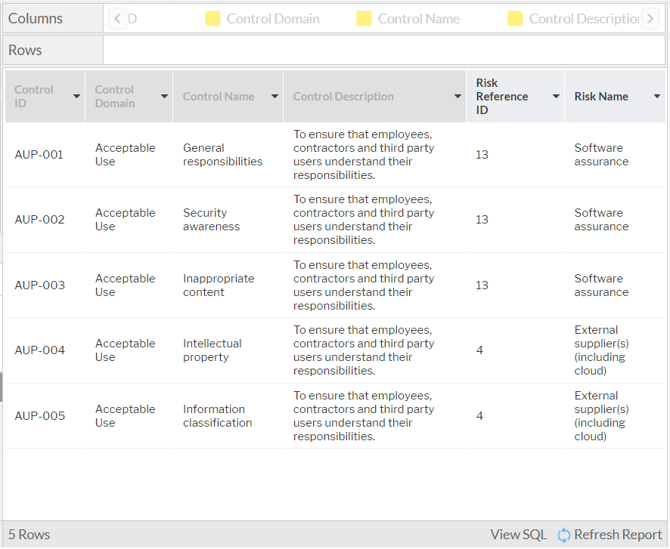This screenshot has height=549, width=670.
Task: Click yellow Control Description field icon
Action: [x=515, y=19]
